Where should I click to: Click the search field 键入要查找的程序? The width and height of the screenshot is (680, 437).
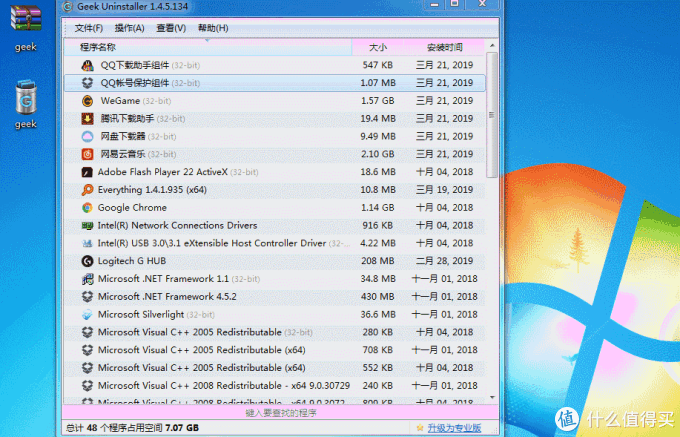(281, 413)
